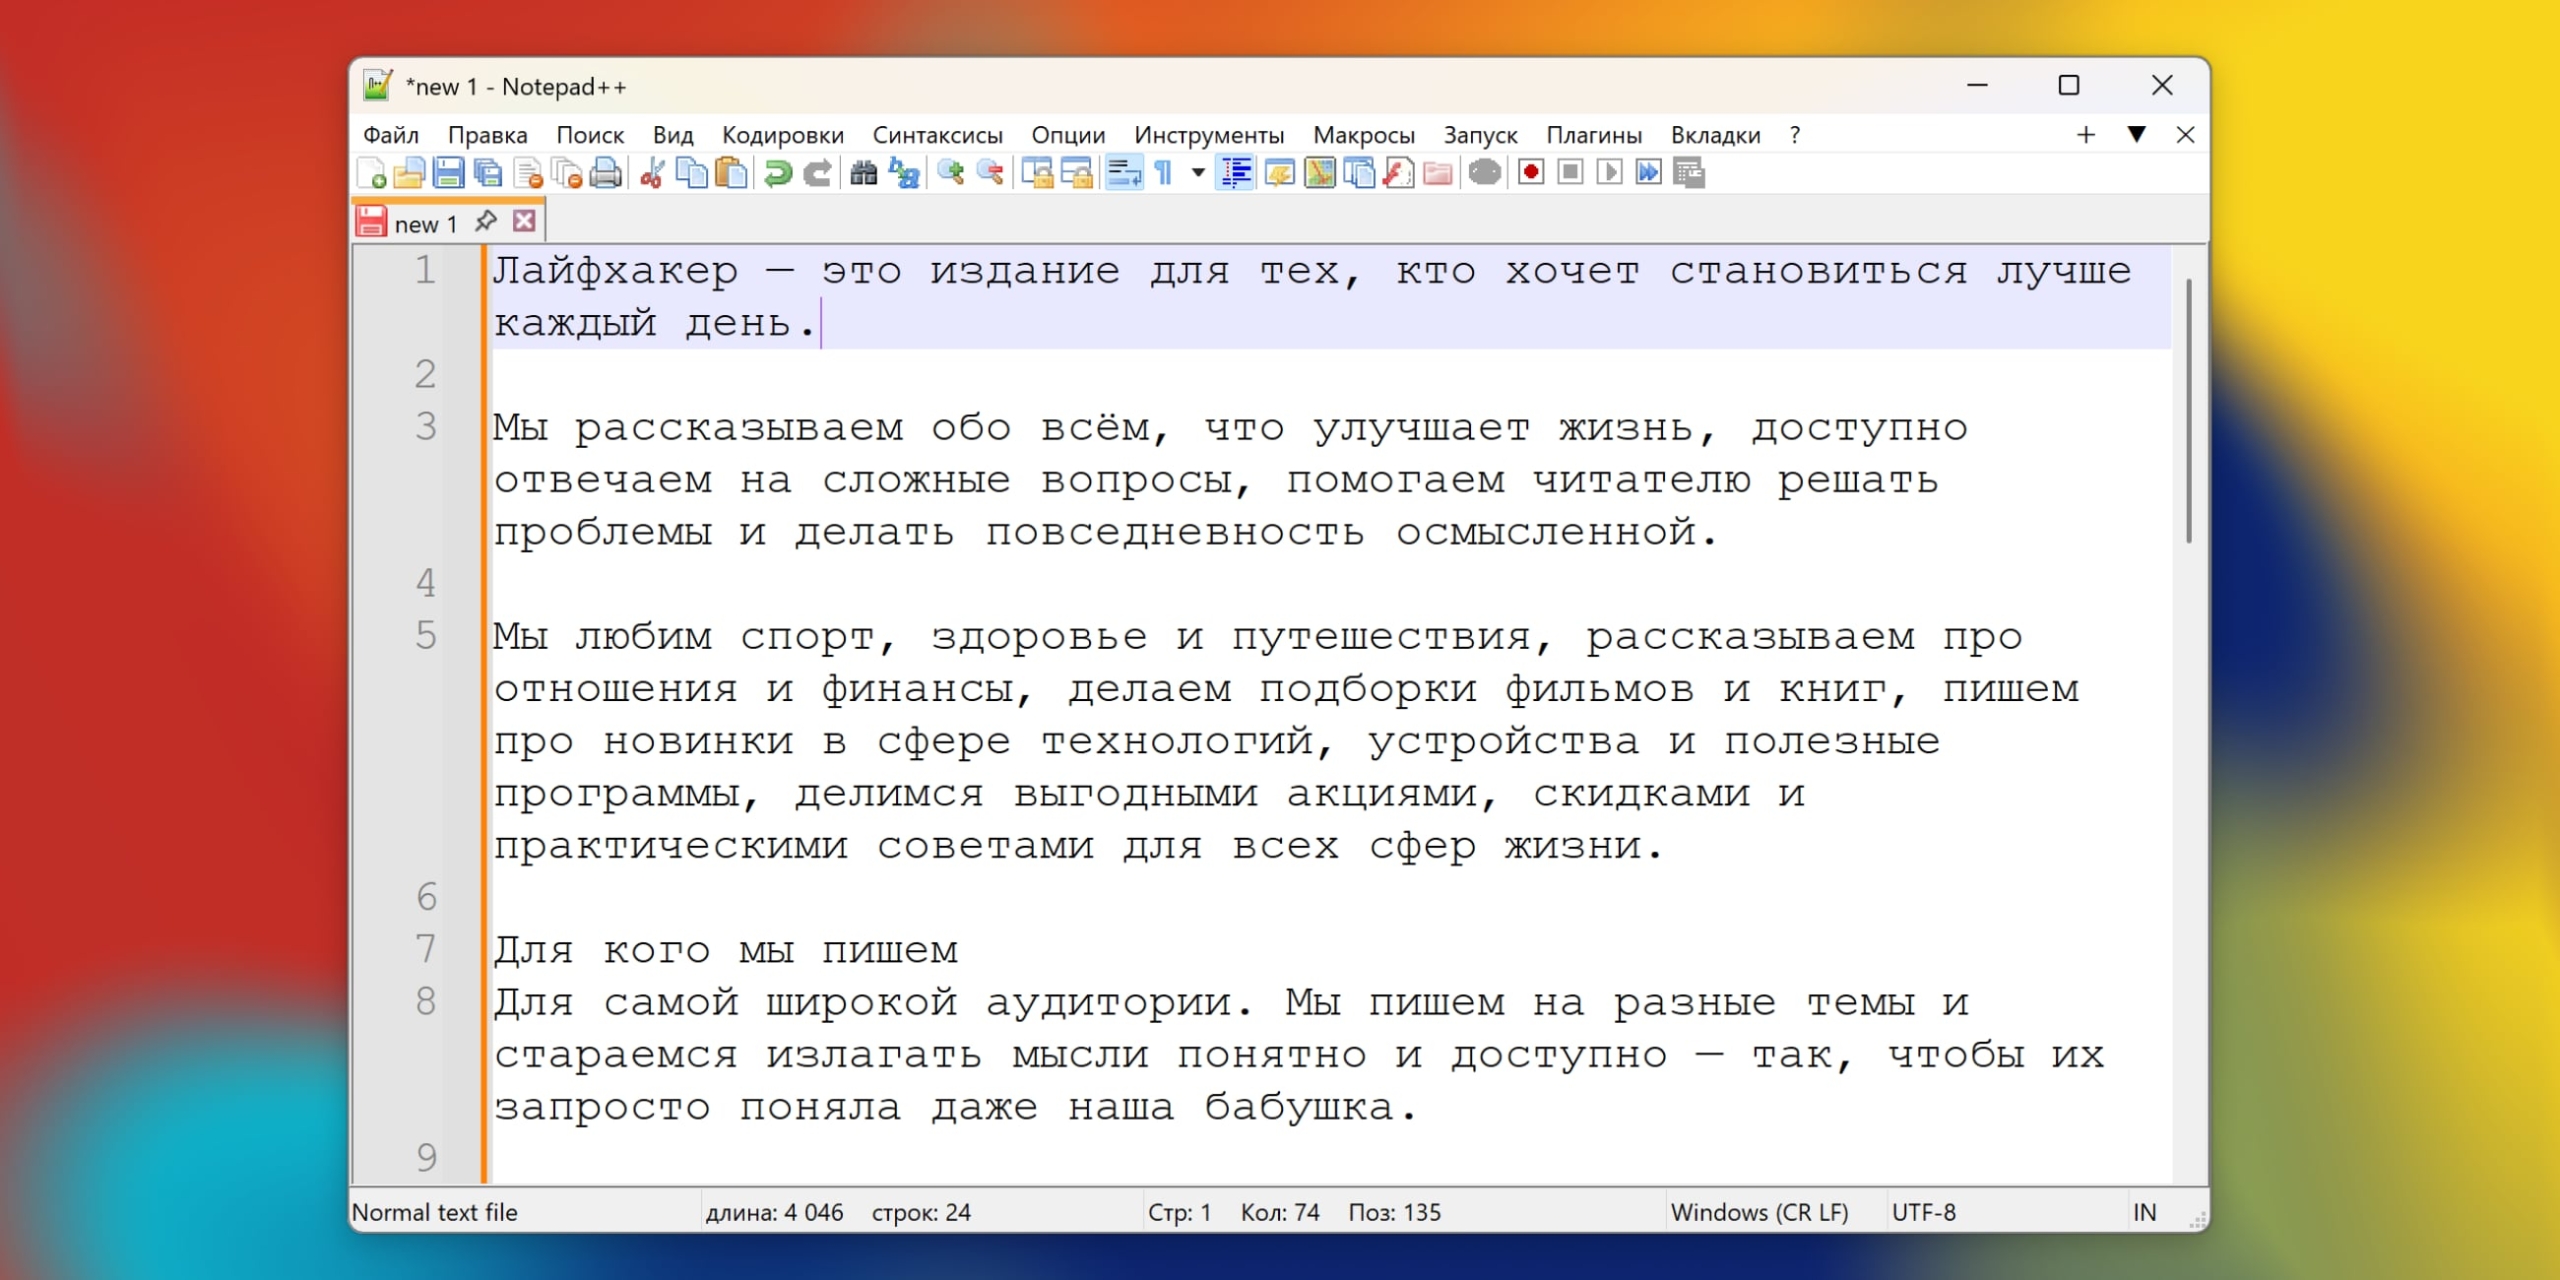
Task: Open the paragraph-marks dropdown arrow on toolbar
Action: (1195, 172)
